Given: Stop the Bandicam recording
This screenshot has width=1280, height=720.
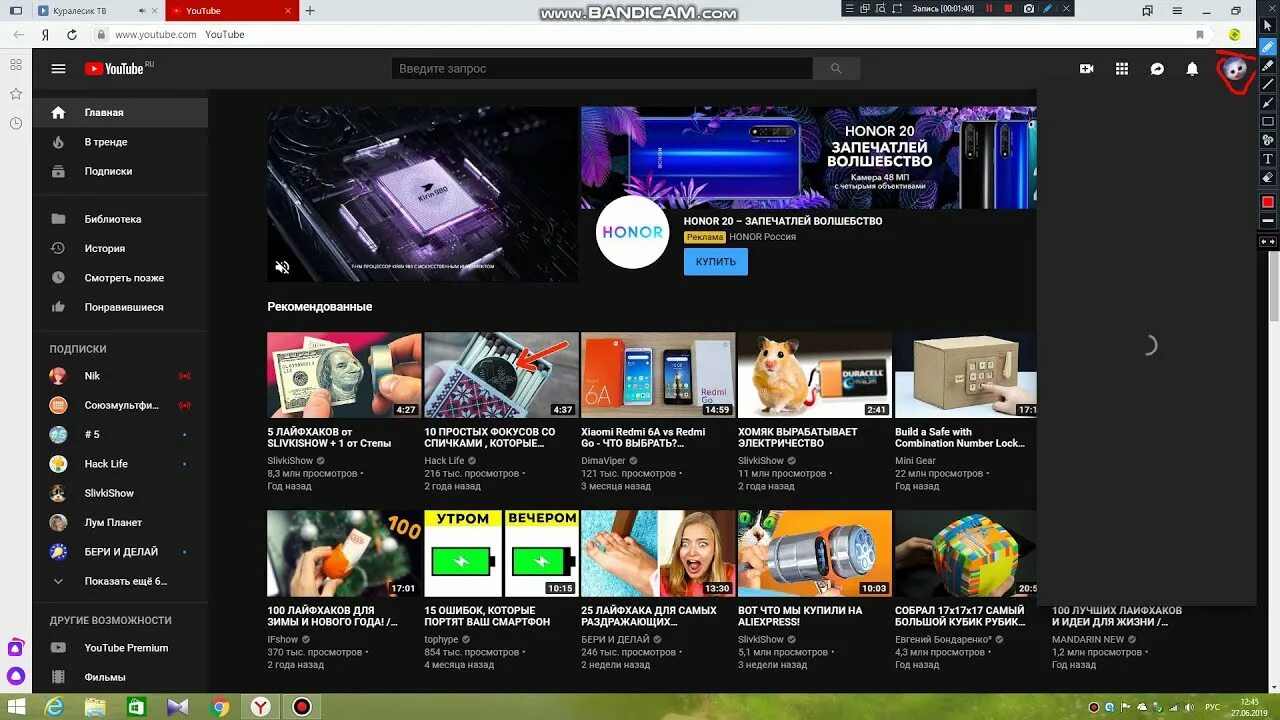Looking at the screenshot, I should coord(1008,9).
